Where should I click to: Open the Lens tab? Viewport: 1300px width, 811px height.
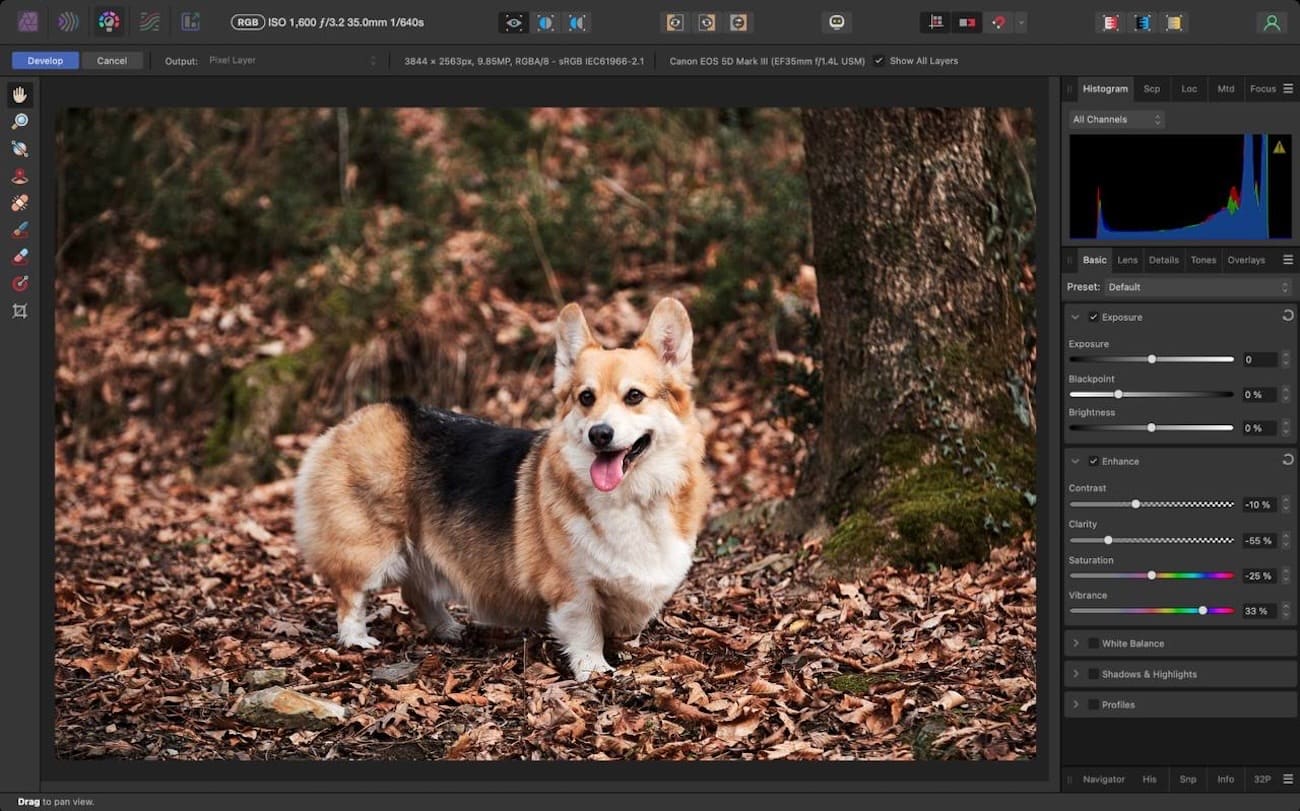tap(1127, 260)
